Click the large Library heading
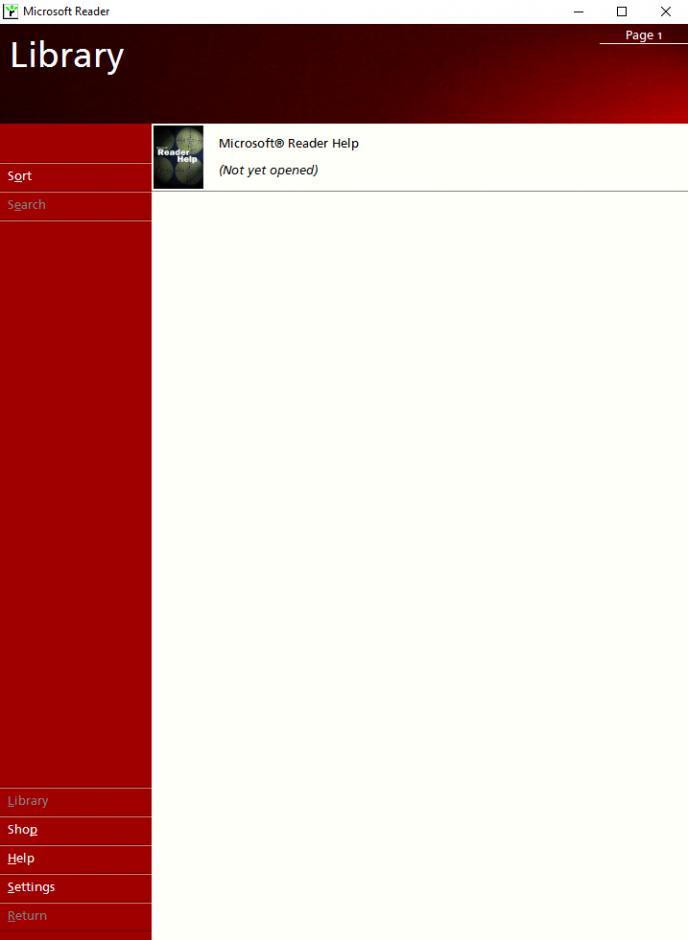 [67, 56]
